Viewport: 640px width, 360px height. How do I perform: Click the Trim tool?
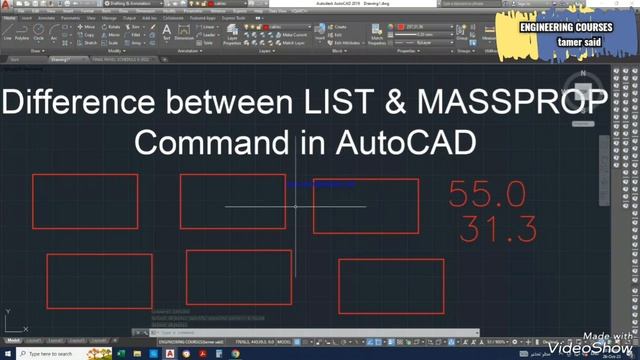(133, 27)
